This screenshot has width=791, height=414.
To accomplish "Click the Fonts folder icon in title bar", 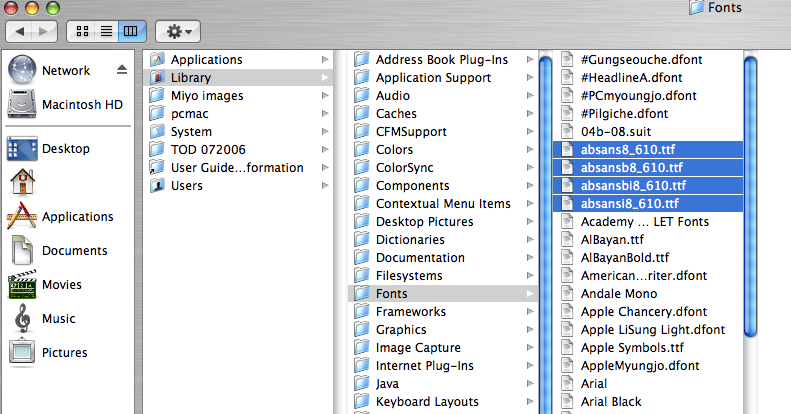I will tap(697, 7).
